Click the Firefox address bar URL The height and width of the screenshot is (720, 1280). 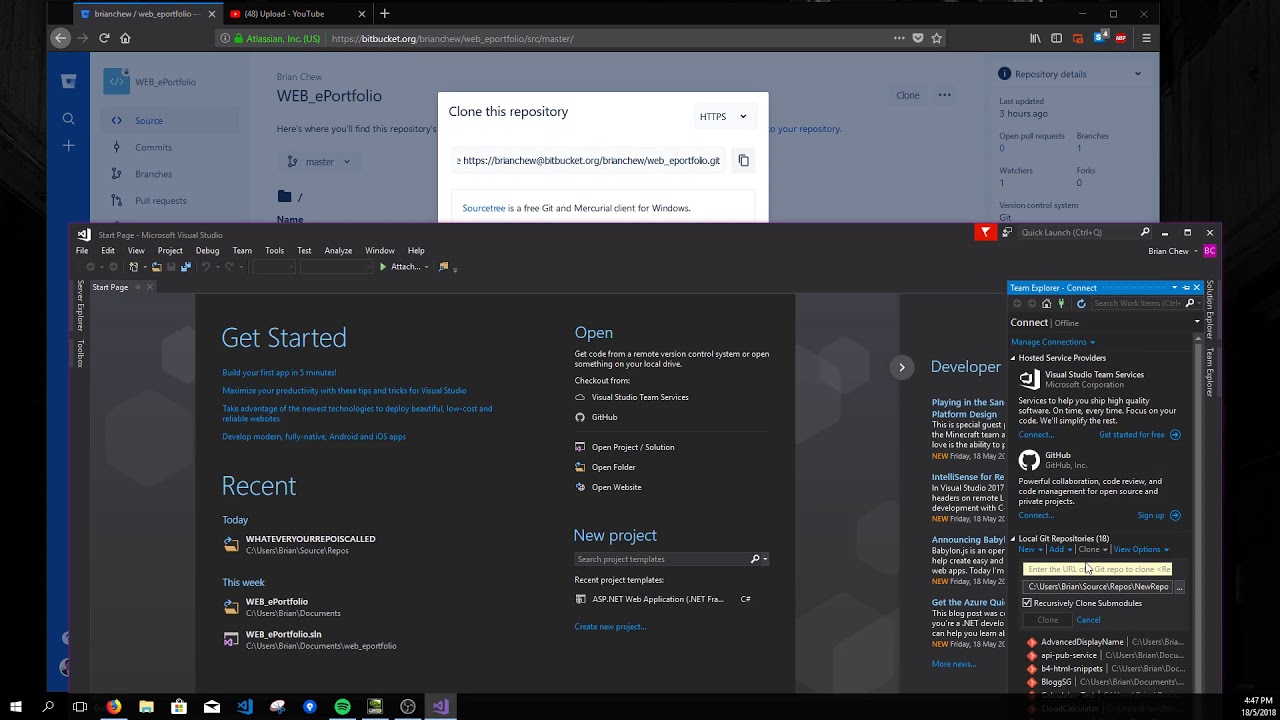click(x=452, y=39)
